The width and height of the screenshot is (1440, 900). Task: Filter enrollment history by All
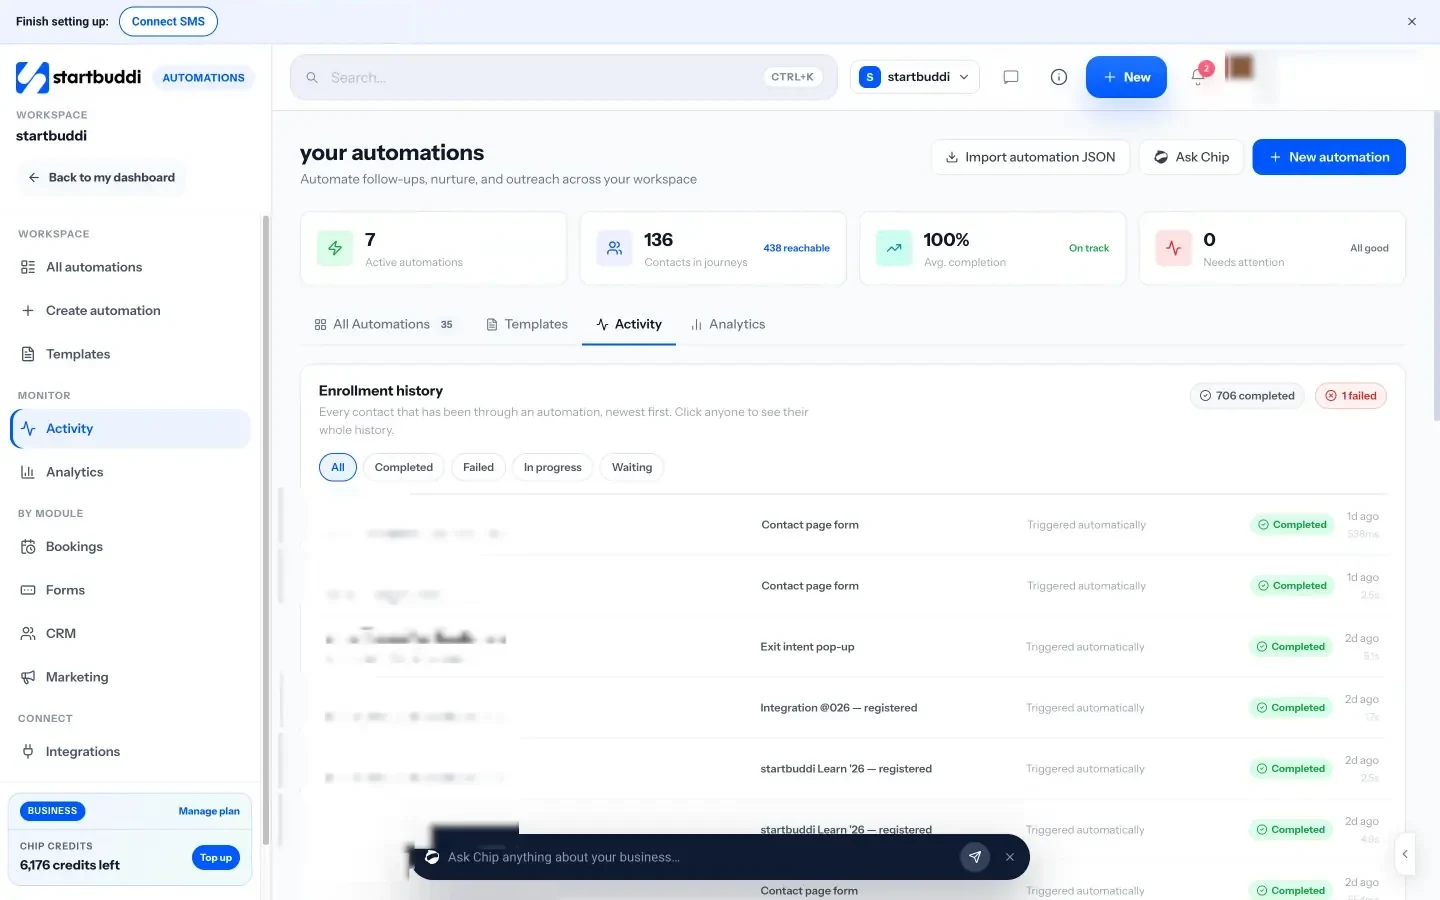(338, 467)
